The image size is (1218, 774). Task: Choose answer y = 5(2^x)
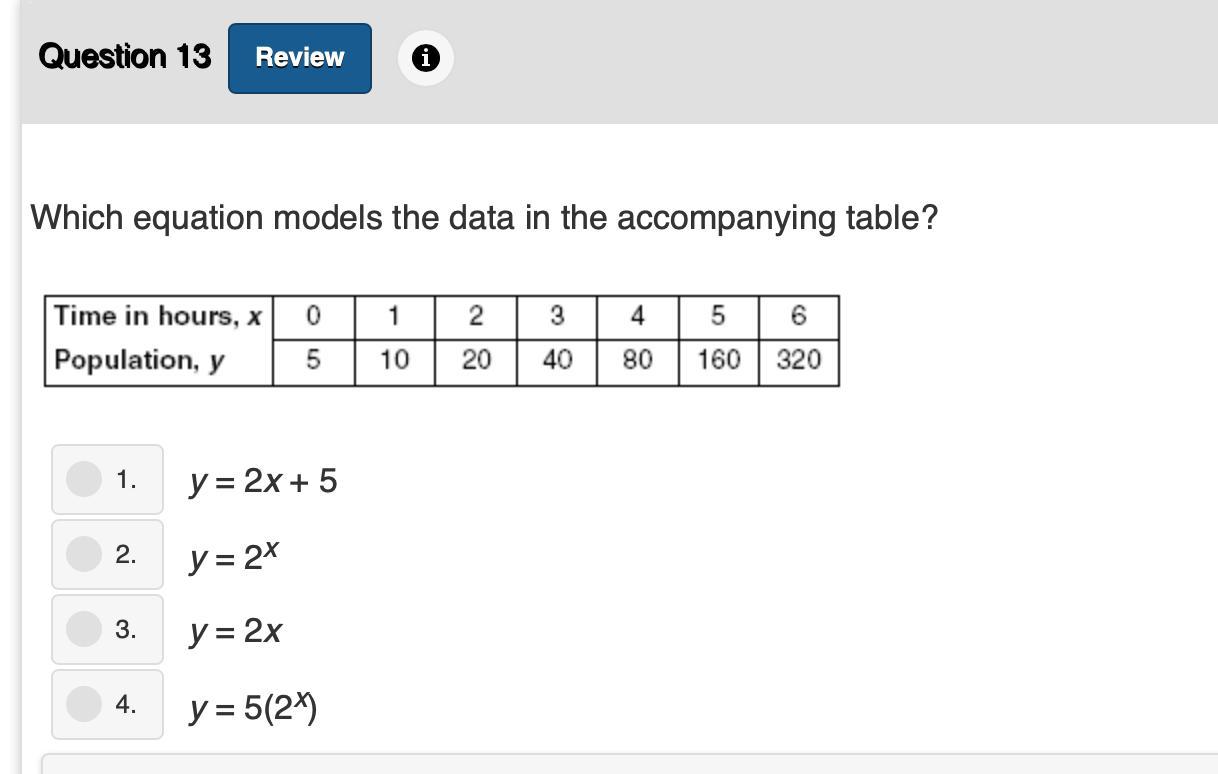[x=253, y=707]
